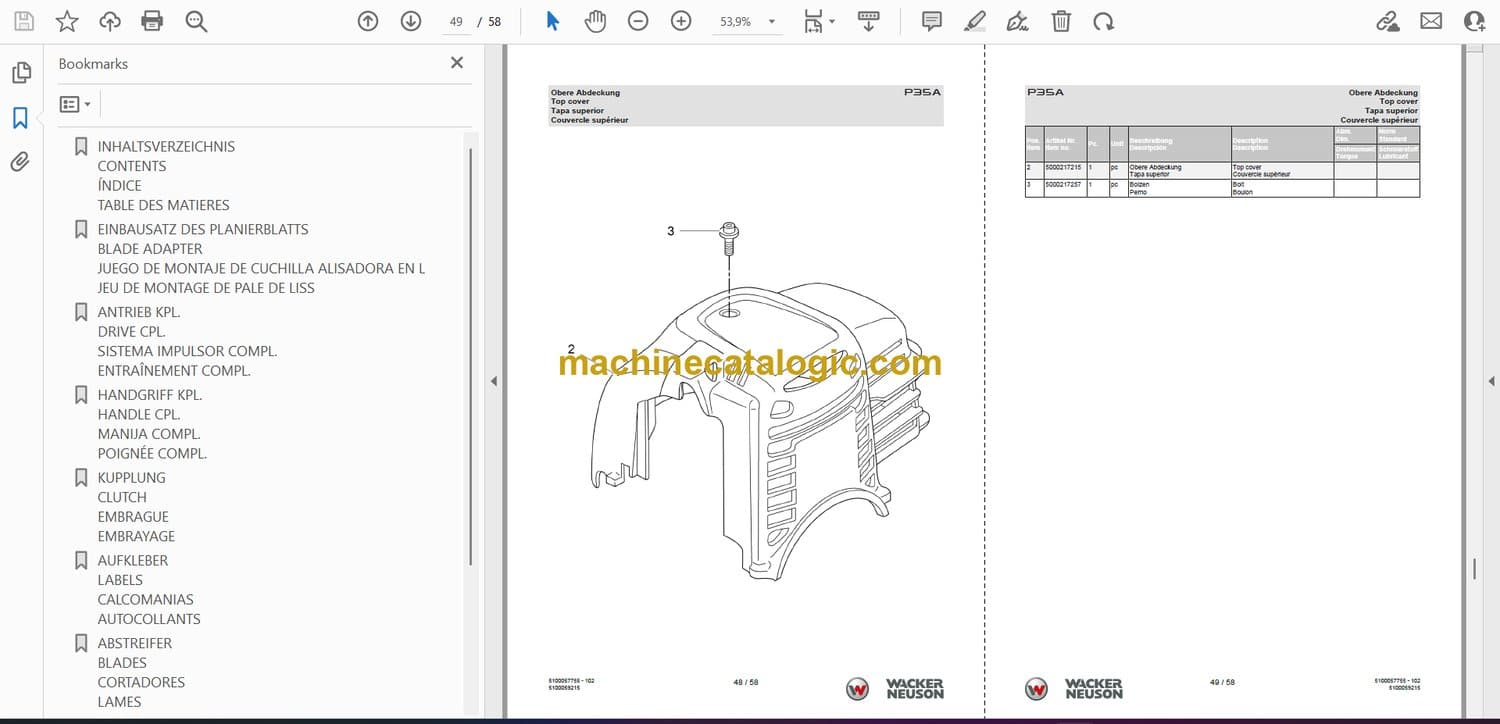Viewport: 1500px width, 724px height.
Task: Click 'Couvercle supérieur' in left page header
Action: [x=589, y=120]
